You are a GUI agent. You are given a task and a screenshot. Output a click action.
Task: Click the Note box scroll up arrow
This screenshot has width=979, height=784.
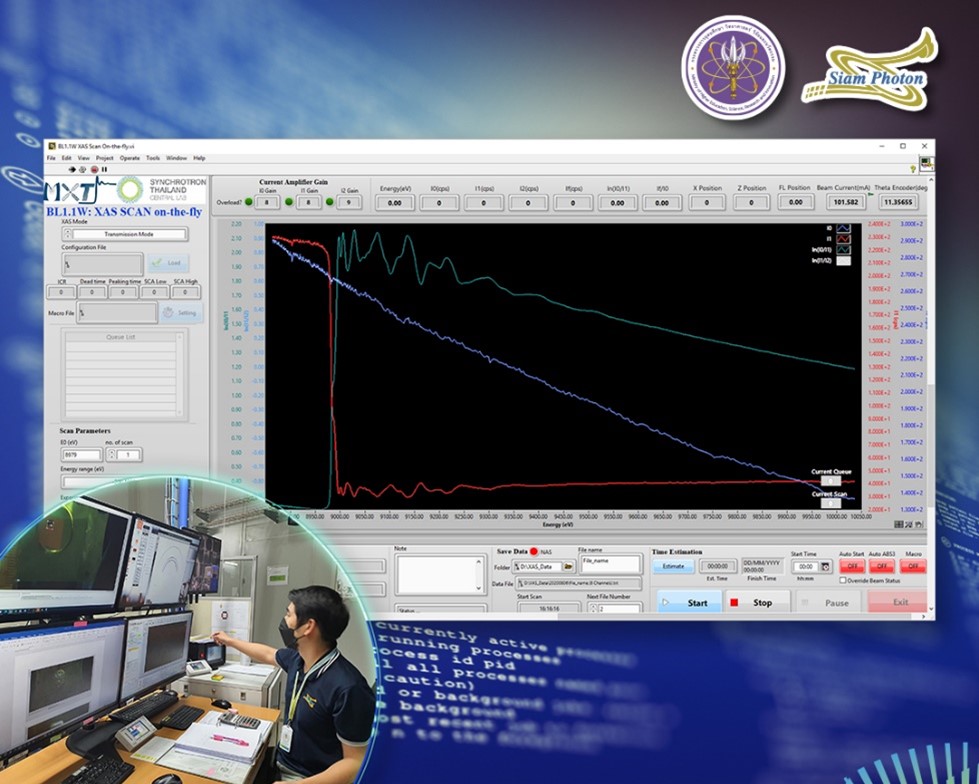pyautogui.click(x=480, y=561)
